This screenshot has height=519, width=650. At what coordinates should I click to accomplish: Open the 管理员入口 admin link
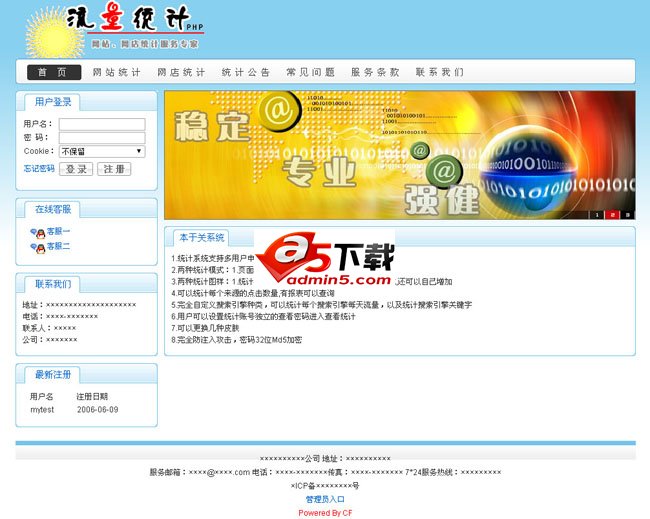325,499
